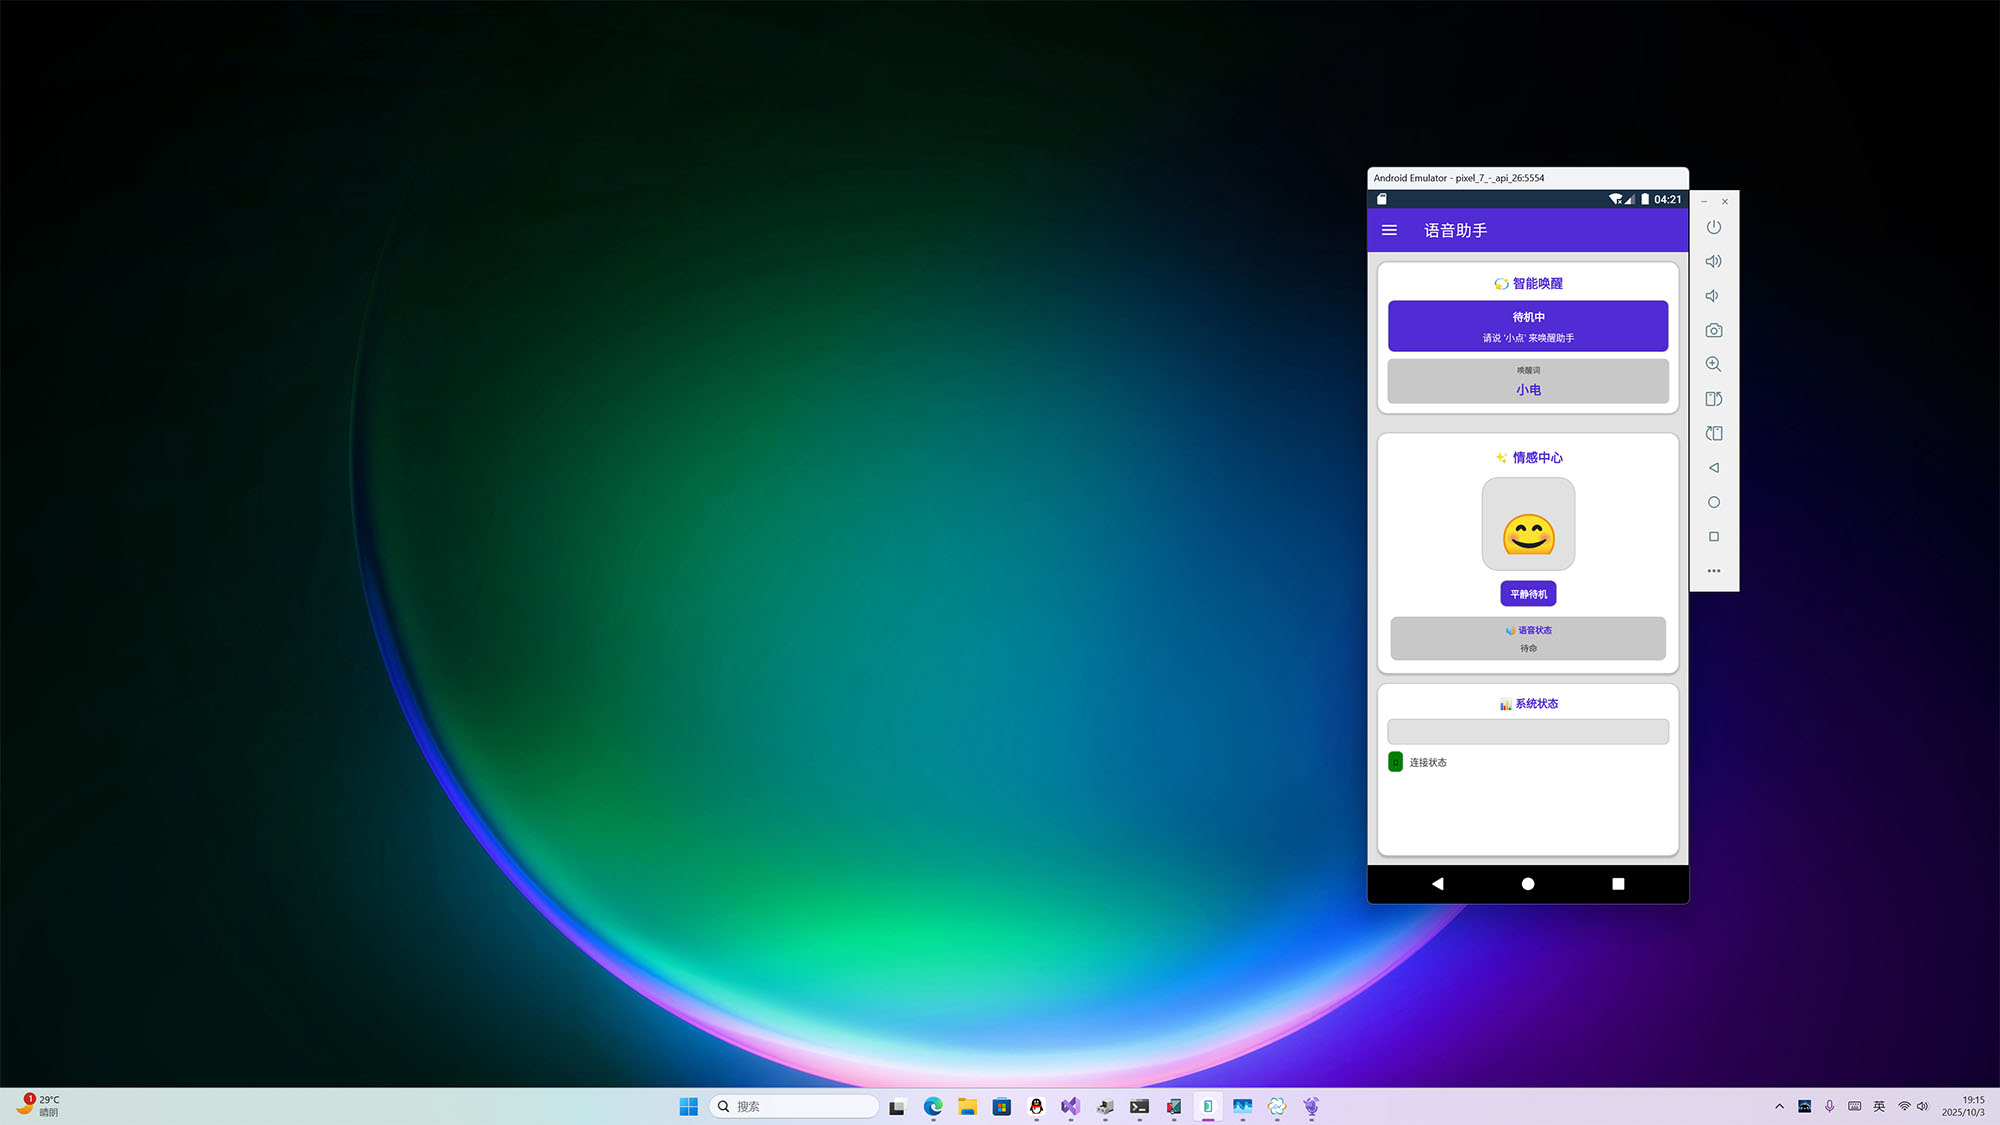2000x1125 pixels.
Task: Click the green 连接状态 indicator
Action: pos(1395,762)
